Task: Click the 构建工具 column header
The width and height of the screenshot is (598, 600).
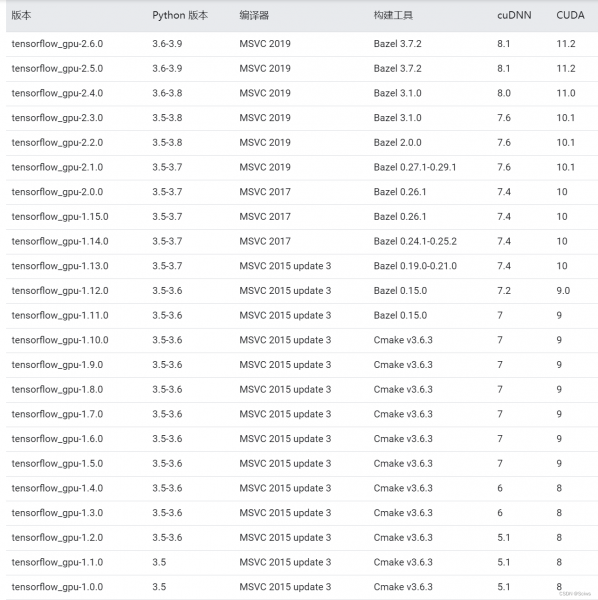Action: click(393, 15)
